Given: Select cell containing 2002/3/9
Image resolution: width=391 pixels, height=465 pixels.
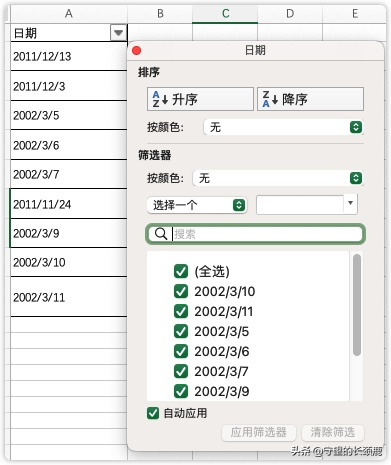Looking at the screenshot, I should pyautogui.click(x=69, y=233).
